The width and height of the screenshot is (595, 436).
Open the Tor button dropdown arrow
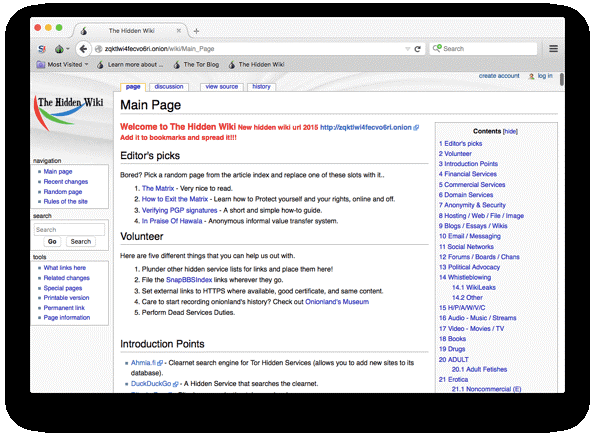pos(68,49)
